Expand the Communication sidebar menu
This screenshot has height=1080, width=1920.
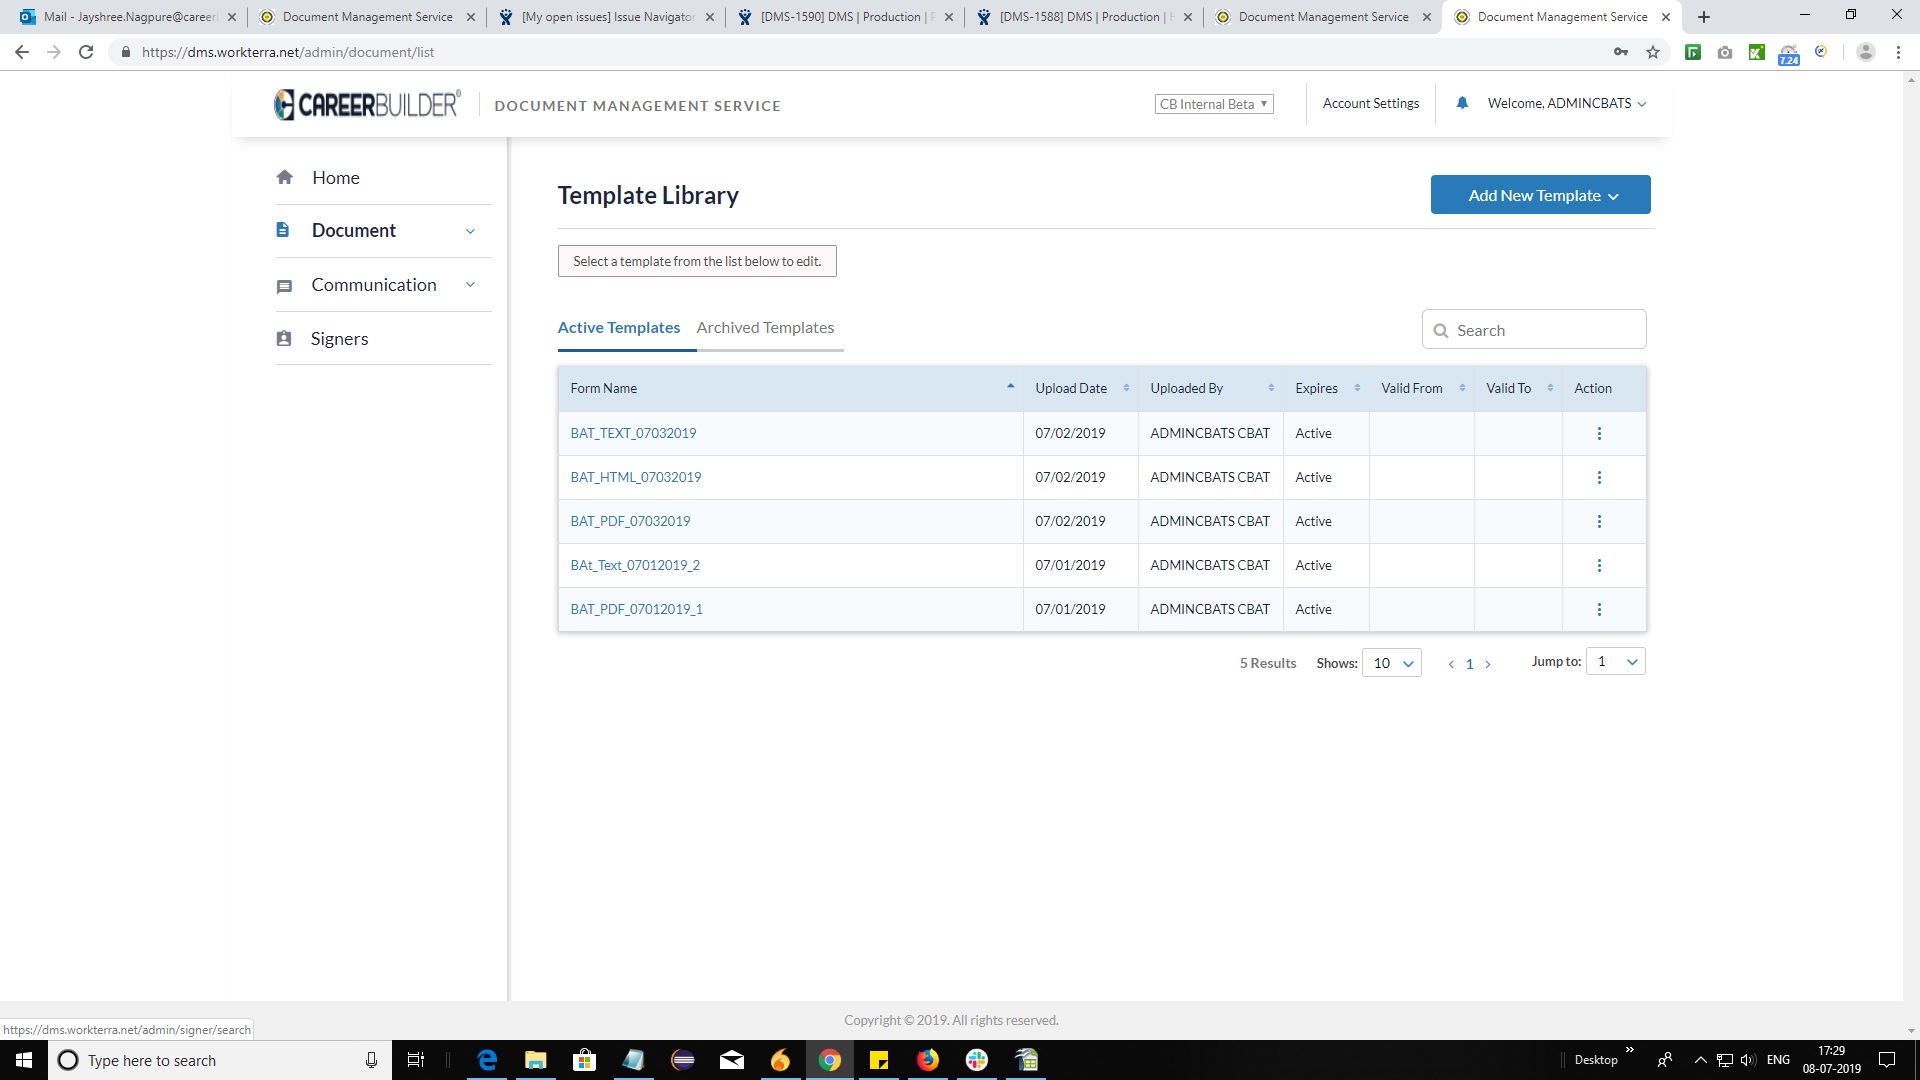(470, 285)
